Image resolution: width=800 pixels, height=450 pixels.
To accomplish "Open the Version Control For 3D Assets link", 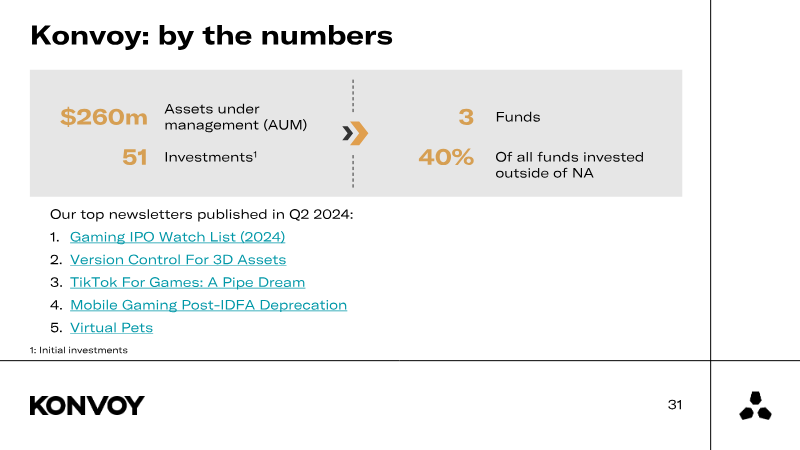I will pos(177,260).
